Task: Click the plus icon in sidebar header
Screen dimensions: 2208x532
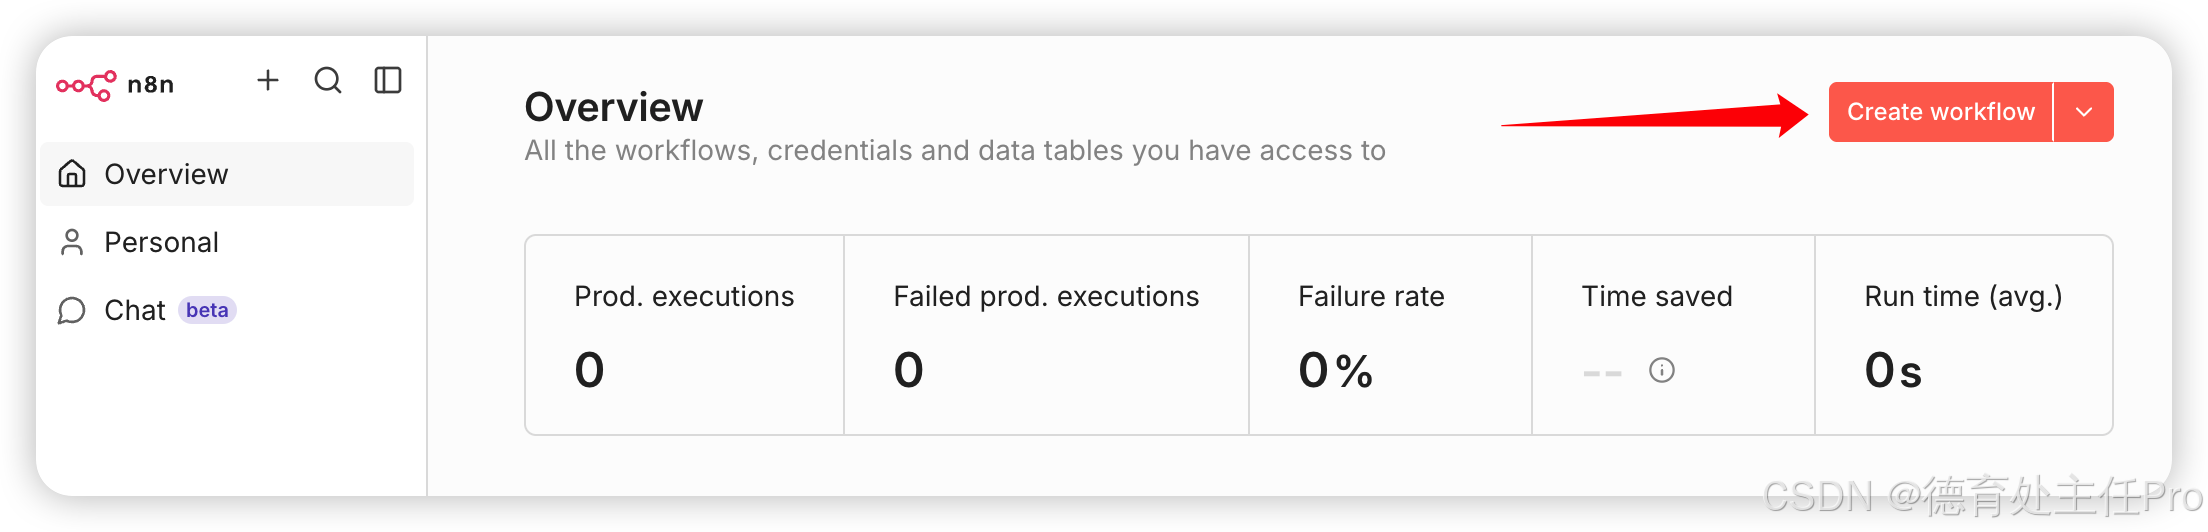Action: click(x=267, y=81)
